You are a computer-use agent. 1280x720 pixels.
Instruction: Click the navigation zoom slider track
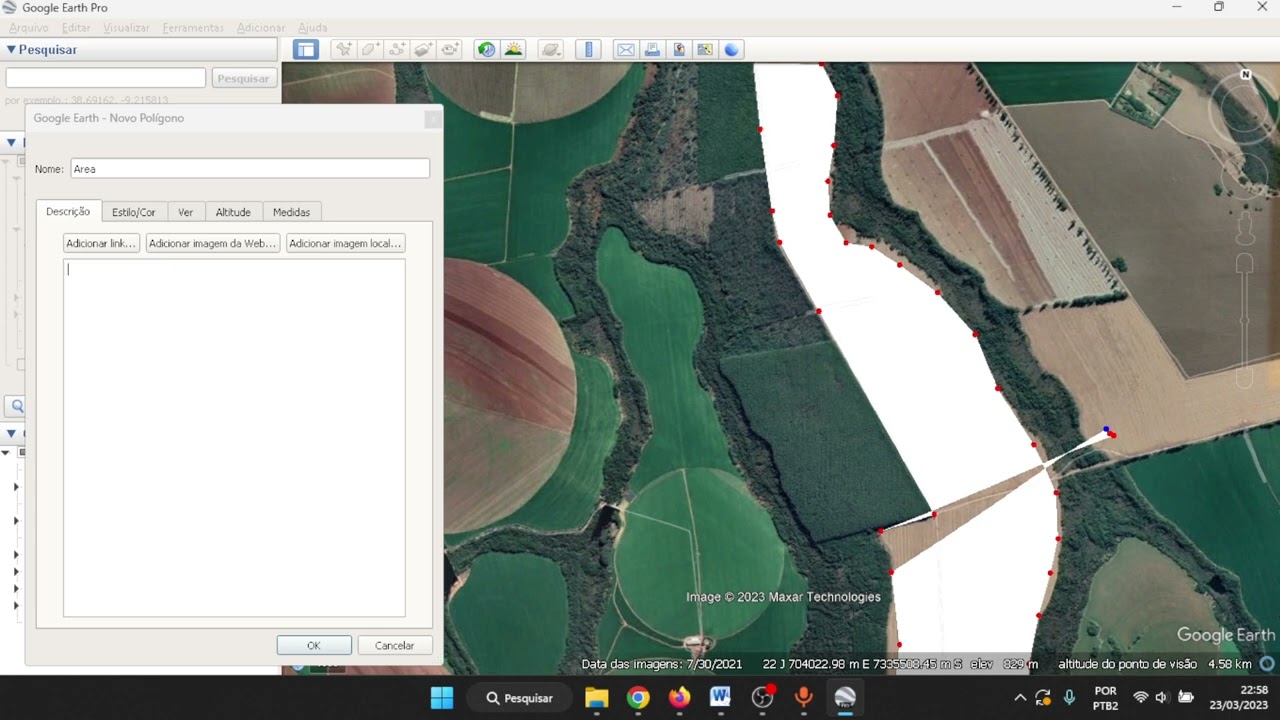click(x=1245, y=322)
